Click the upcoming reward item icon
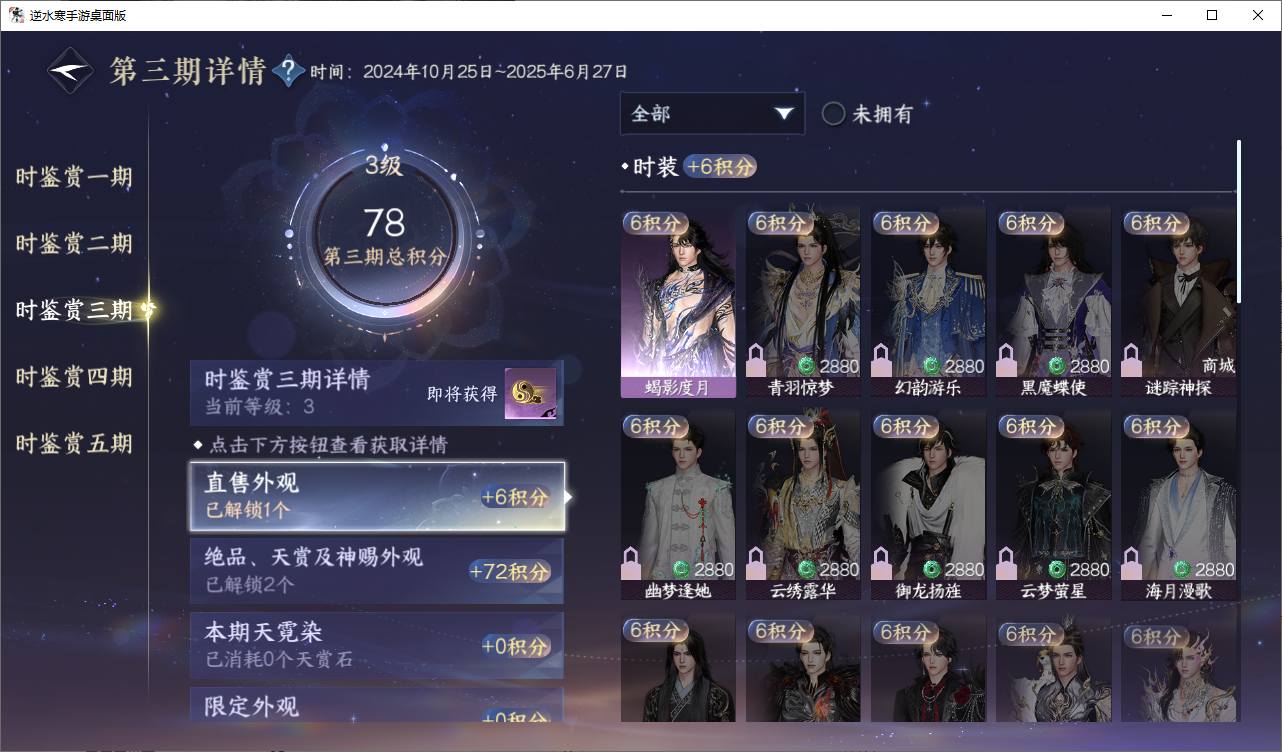The width and height of the screenshot is (1282, 752). pos(530,394)
